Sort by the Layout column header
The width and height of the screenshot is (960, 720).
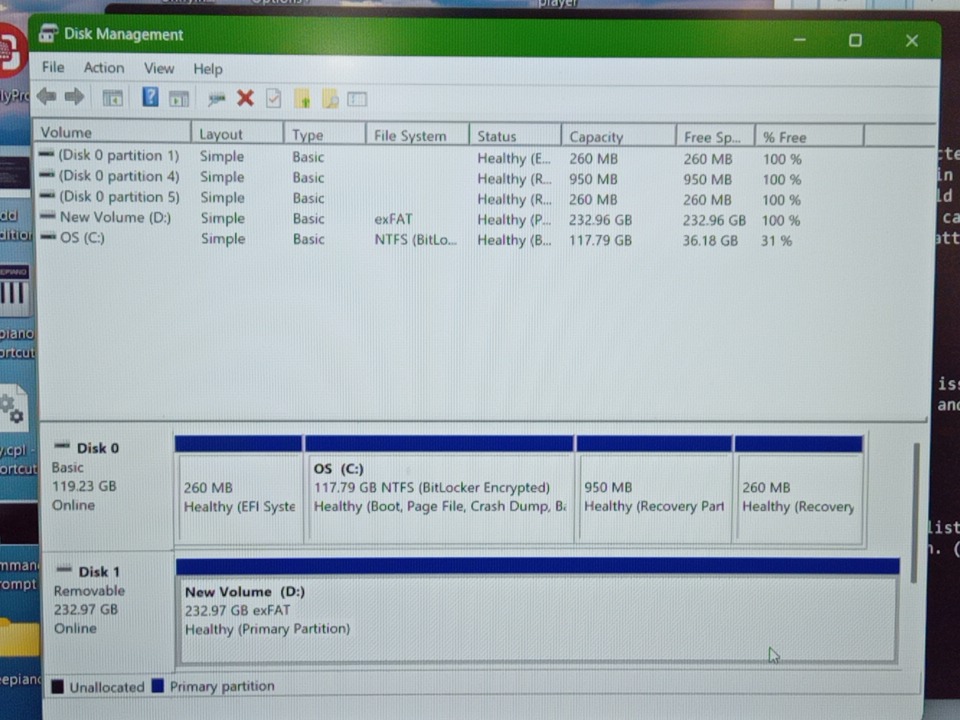237,134
